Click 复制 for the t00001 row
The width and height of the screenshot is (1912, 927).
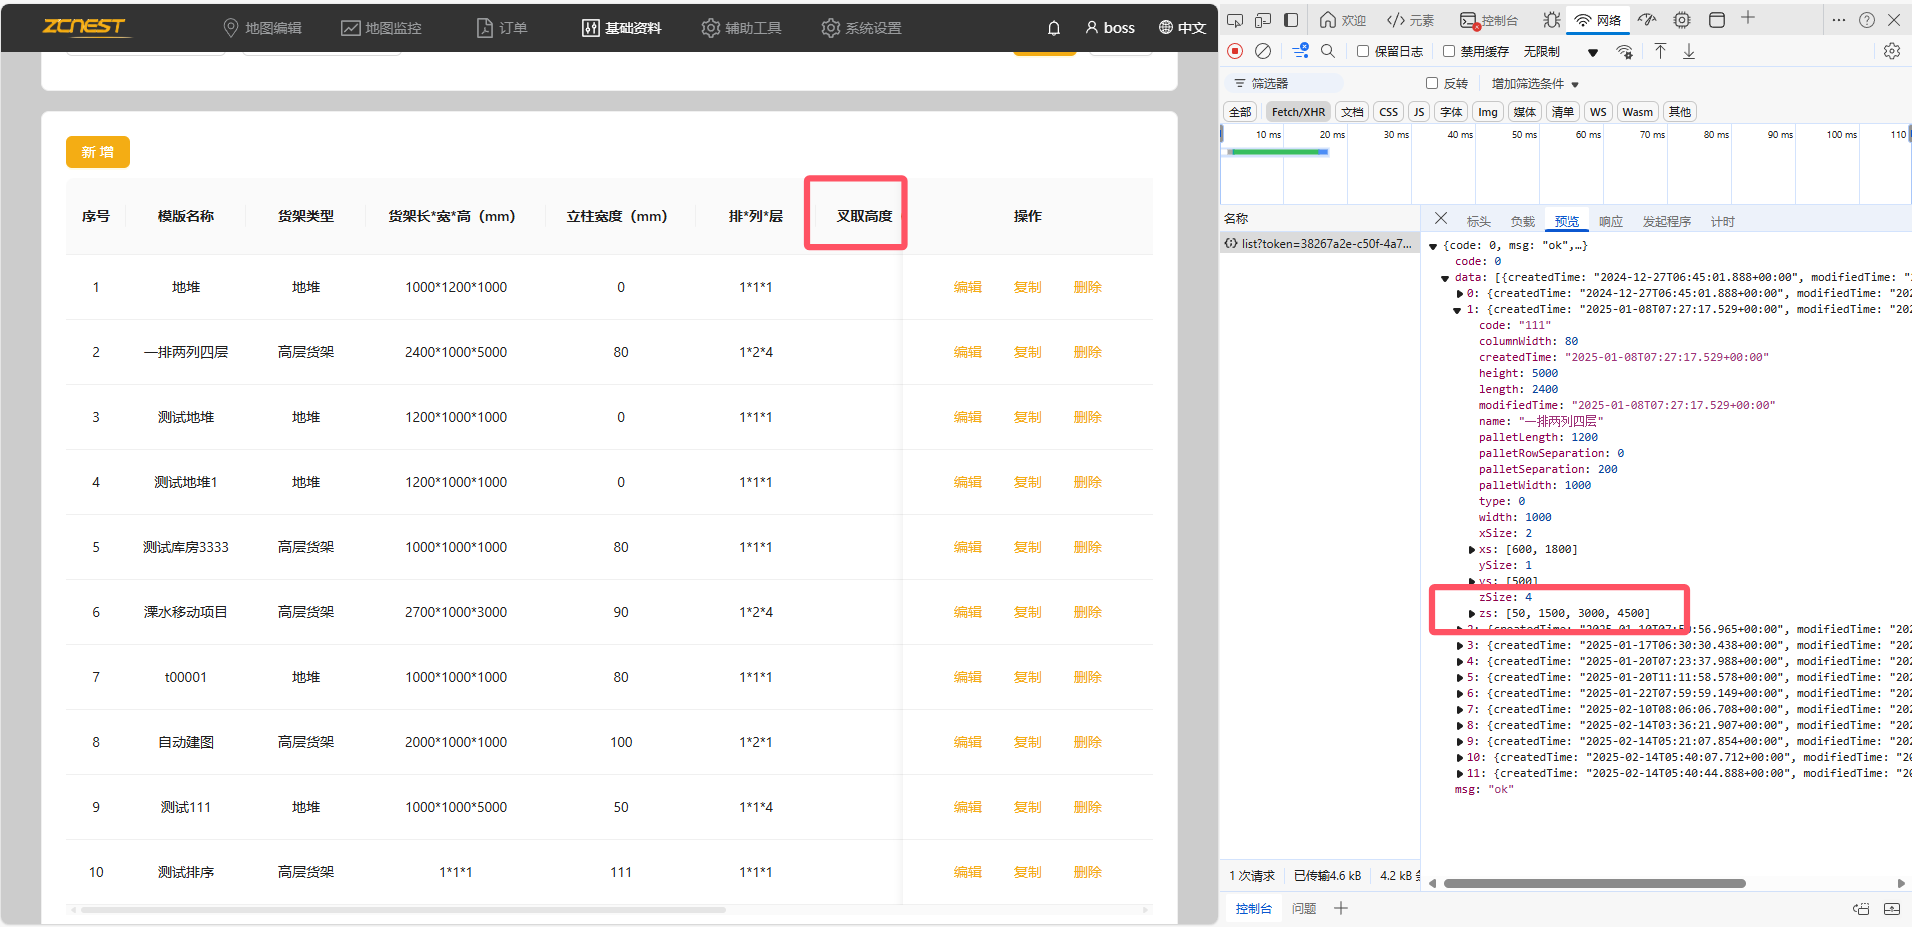pos(1028,677)
